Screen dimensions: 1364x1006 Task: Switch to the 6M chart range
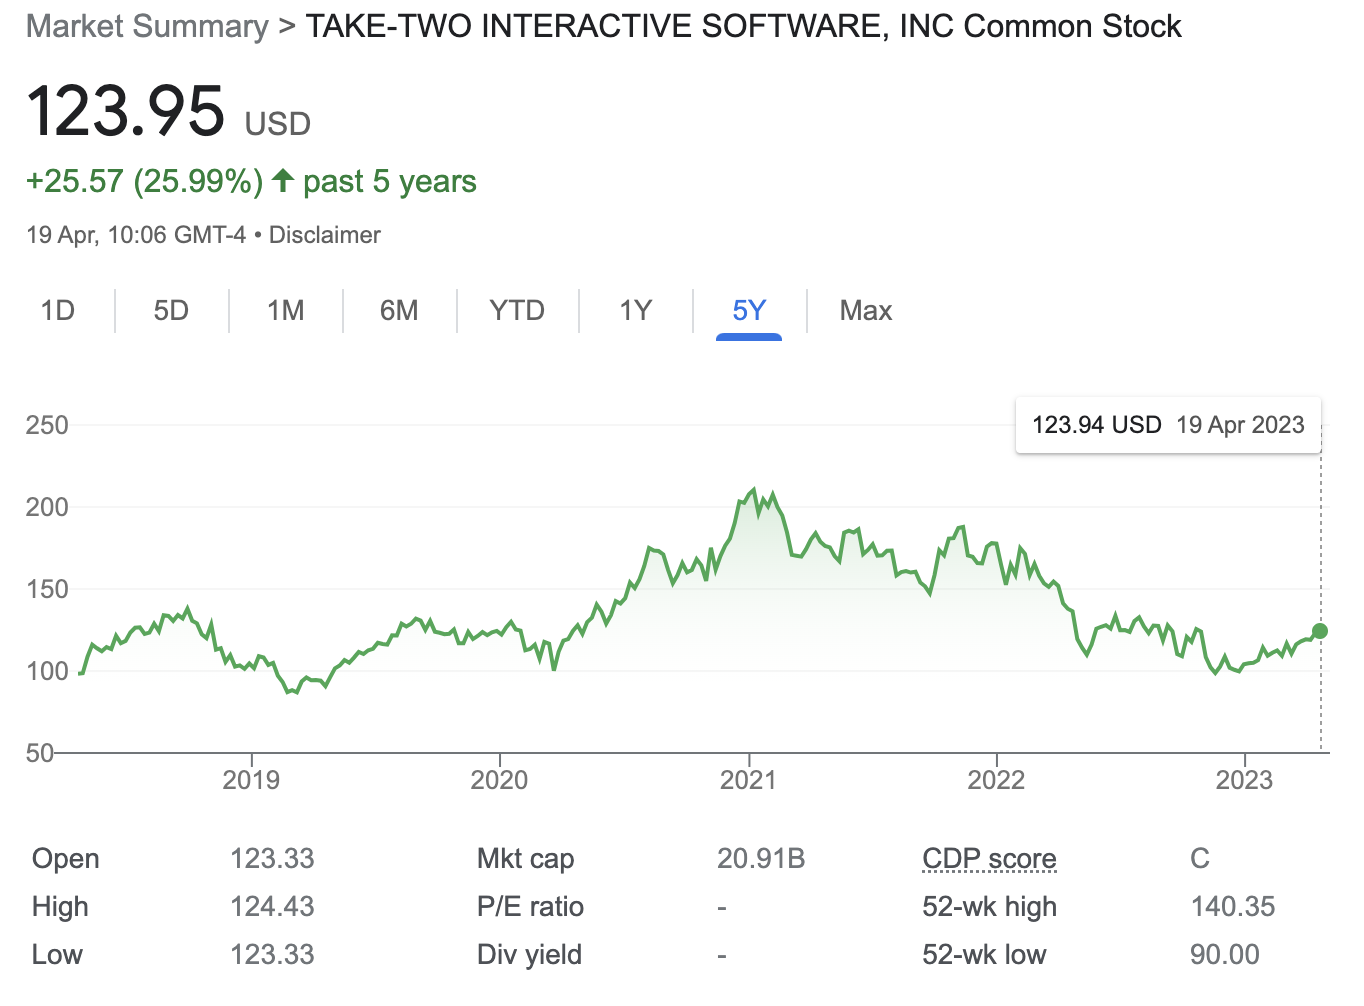coord(399,311)
